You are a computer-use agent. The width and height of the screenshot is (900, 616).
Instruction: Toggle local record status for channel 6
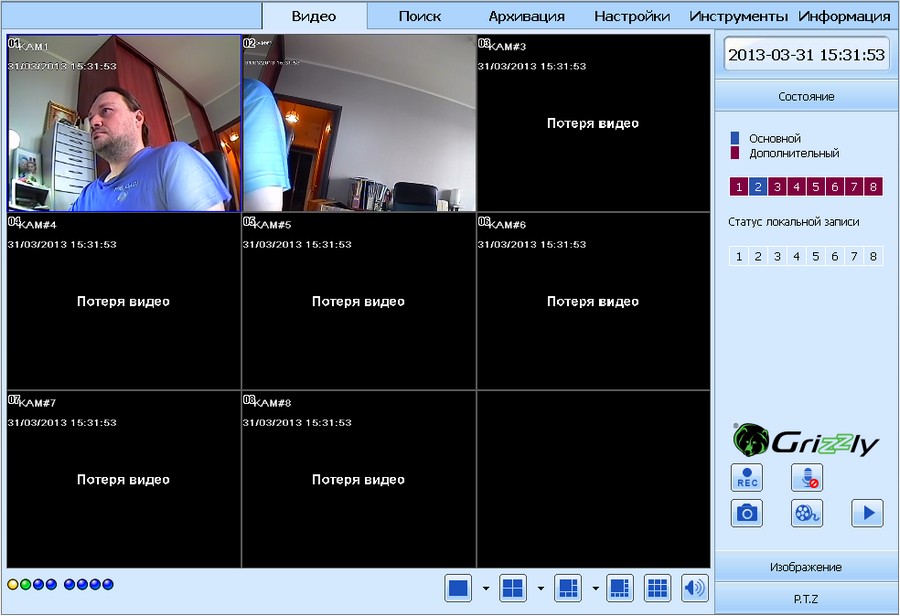click(835, 256)
